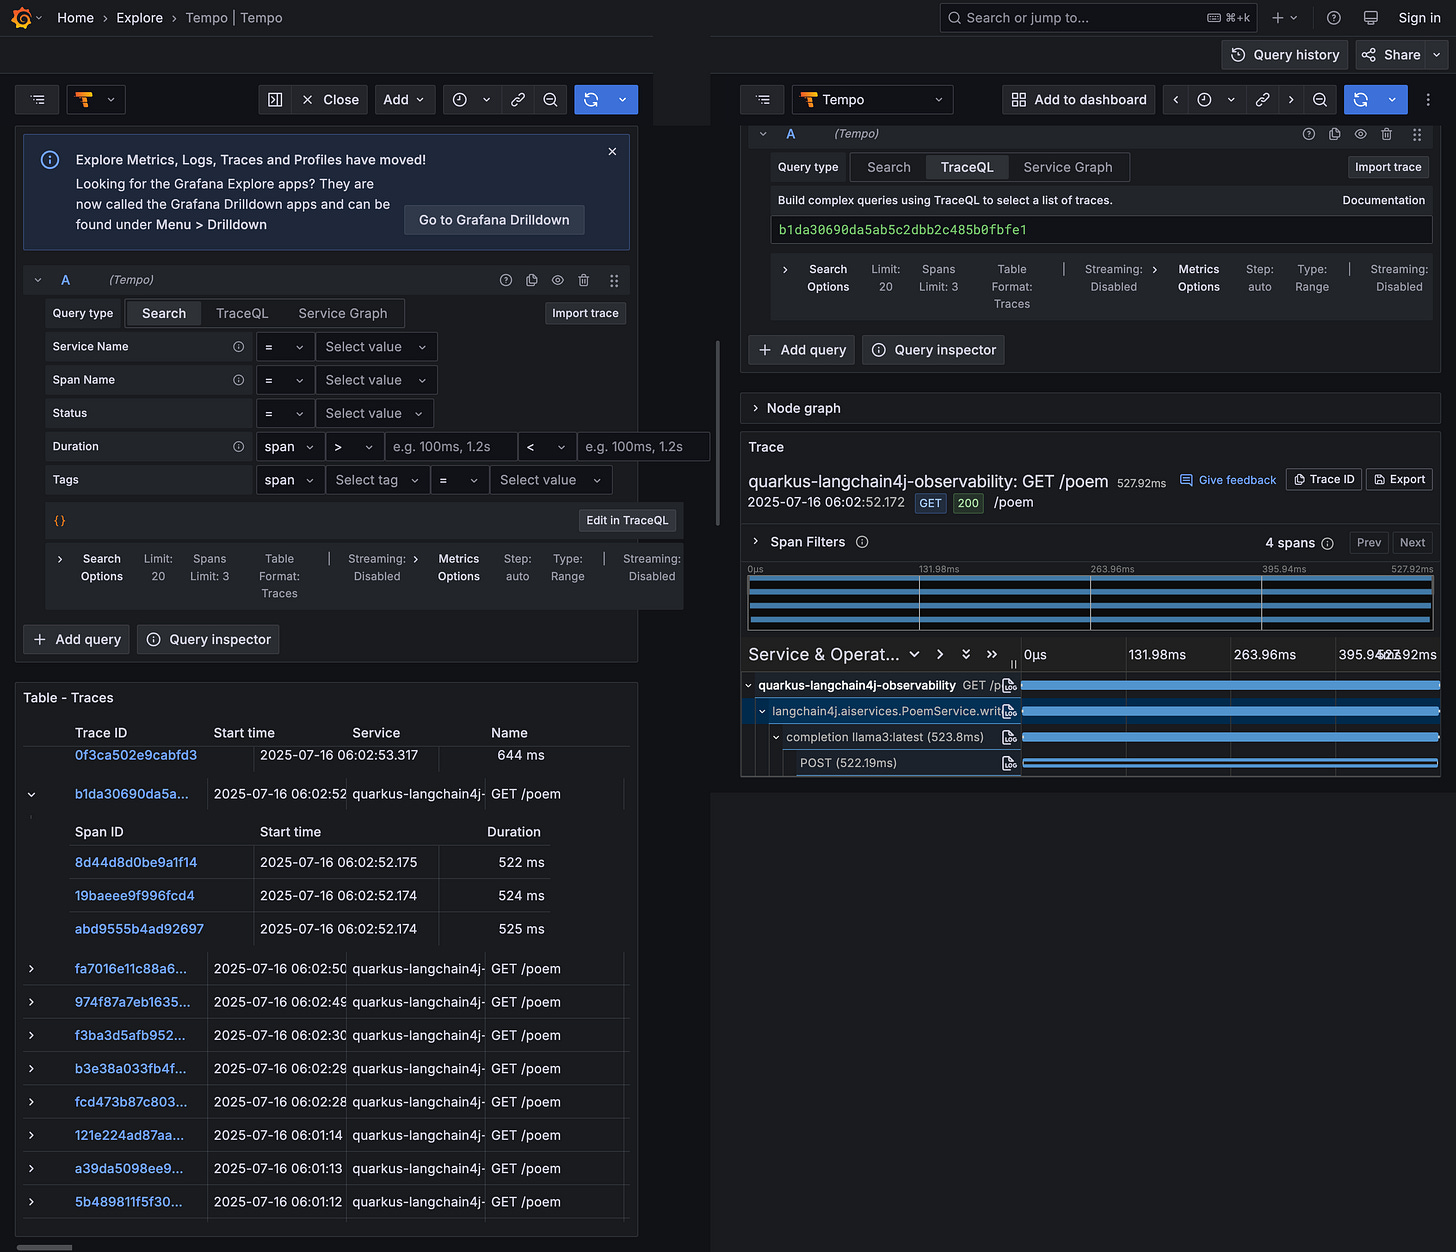Click the zoom out time range icon in left pane
This screenshot has height=1252, width=1456.
[550, 100]
